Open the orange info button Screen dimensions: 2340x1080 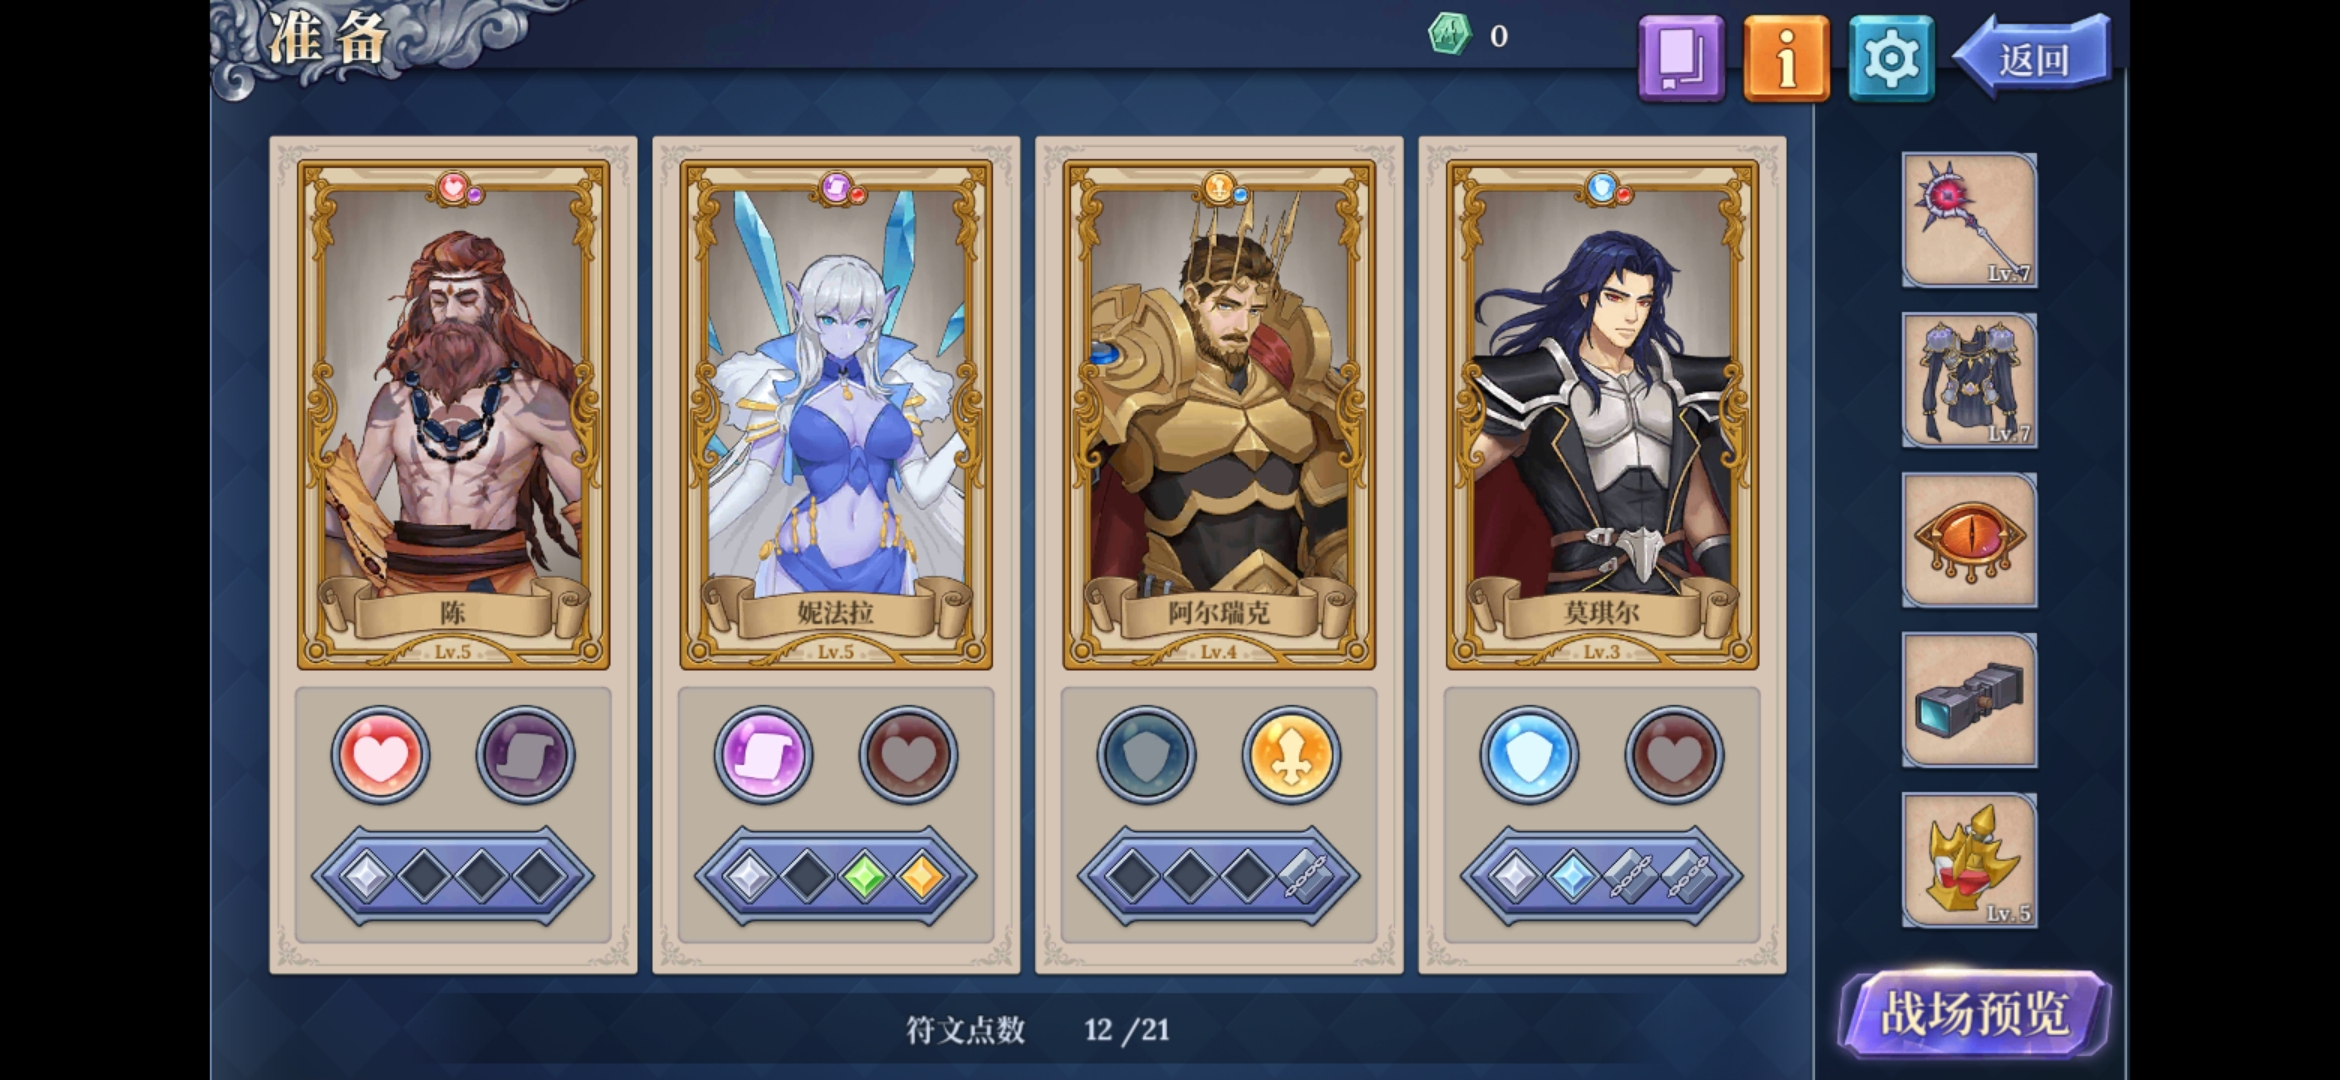point(1786,58)
